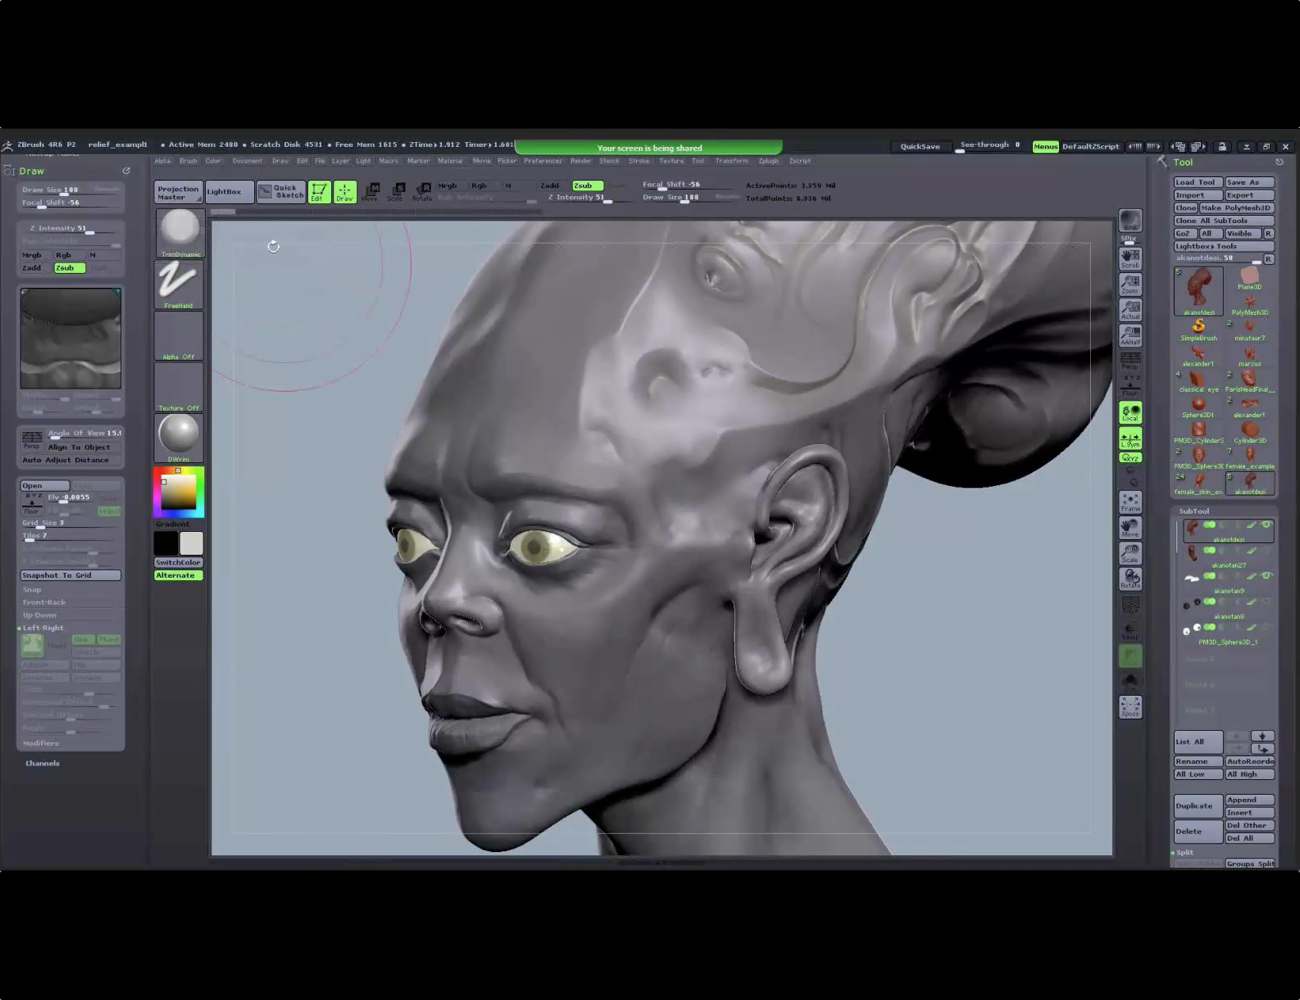Click the Move navigation icon in right shelf

[x=1130, y=527]
